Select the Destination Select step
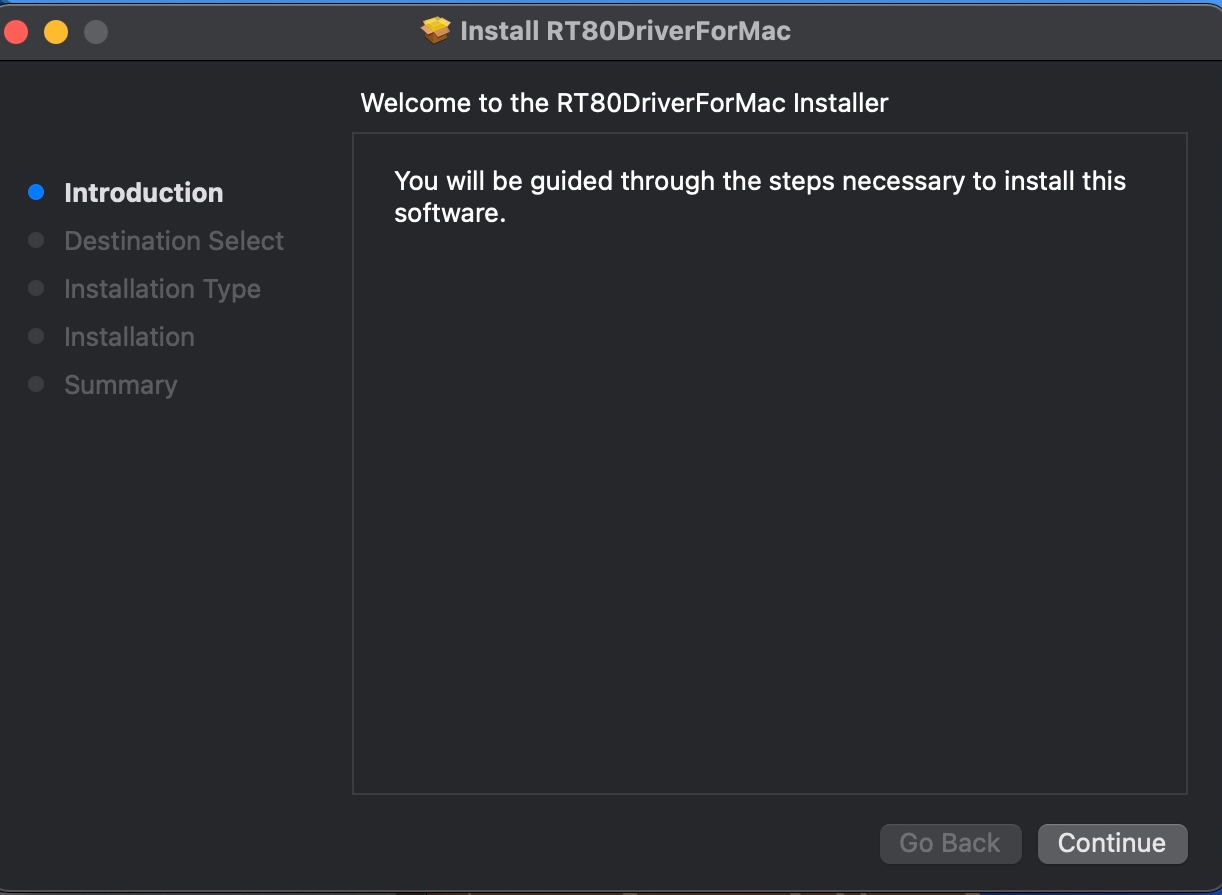Image resolution: width=1222 pixels, height=895 pixels. [174, 240]
